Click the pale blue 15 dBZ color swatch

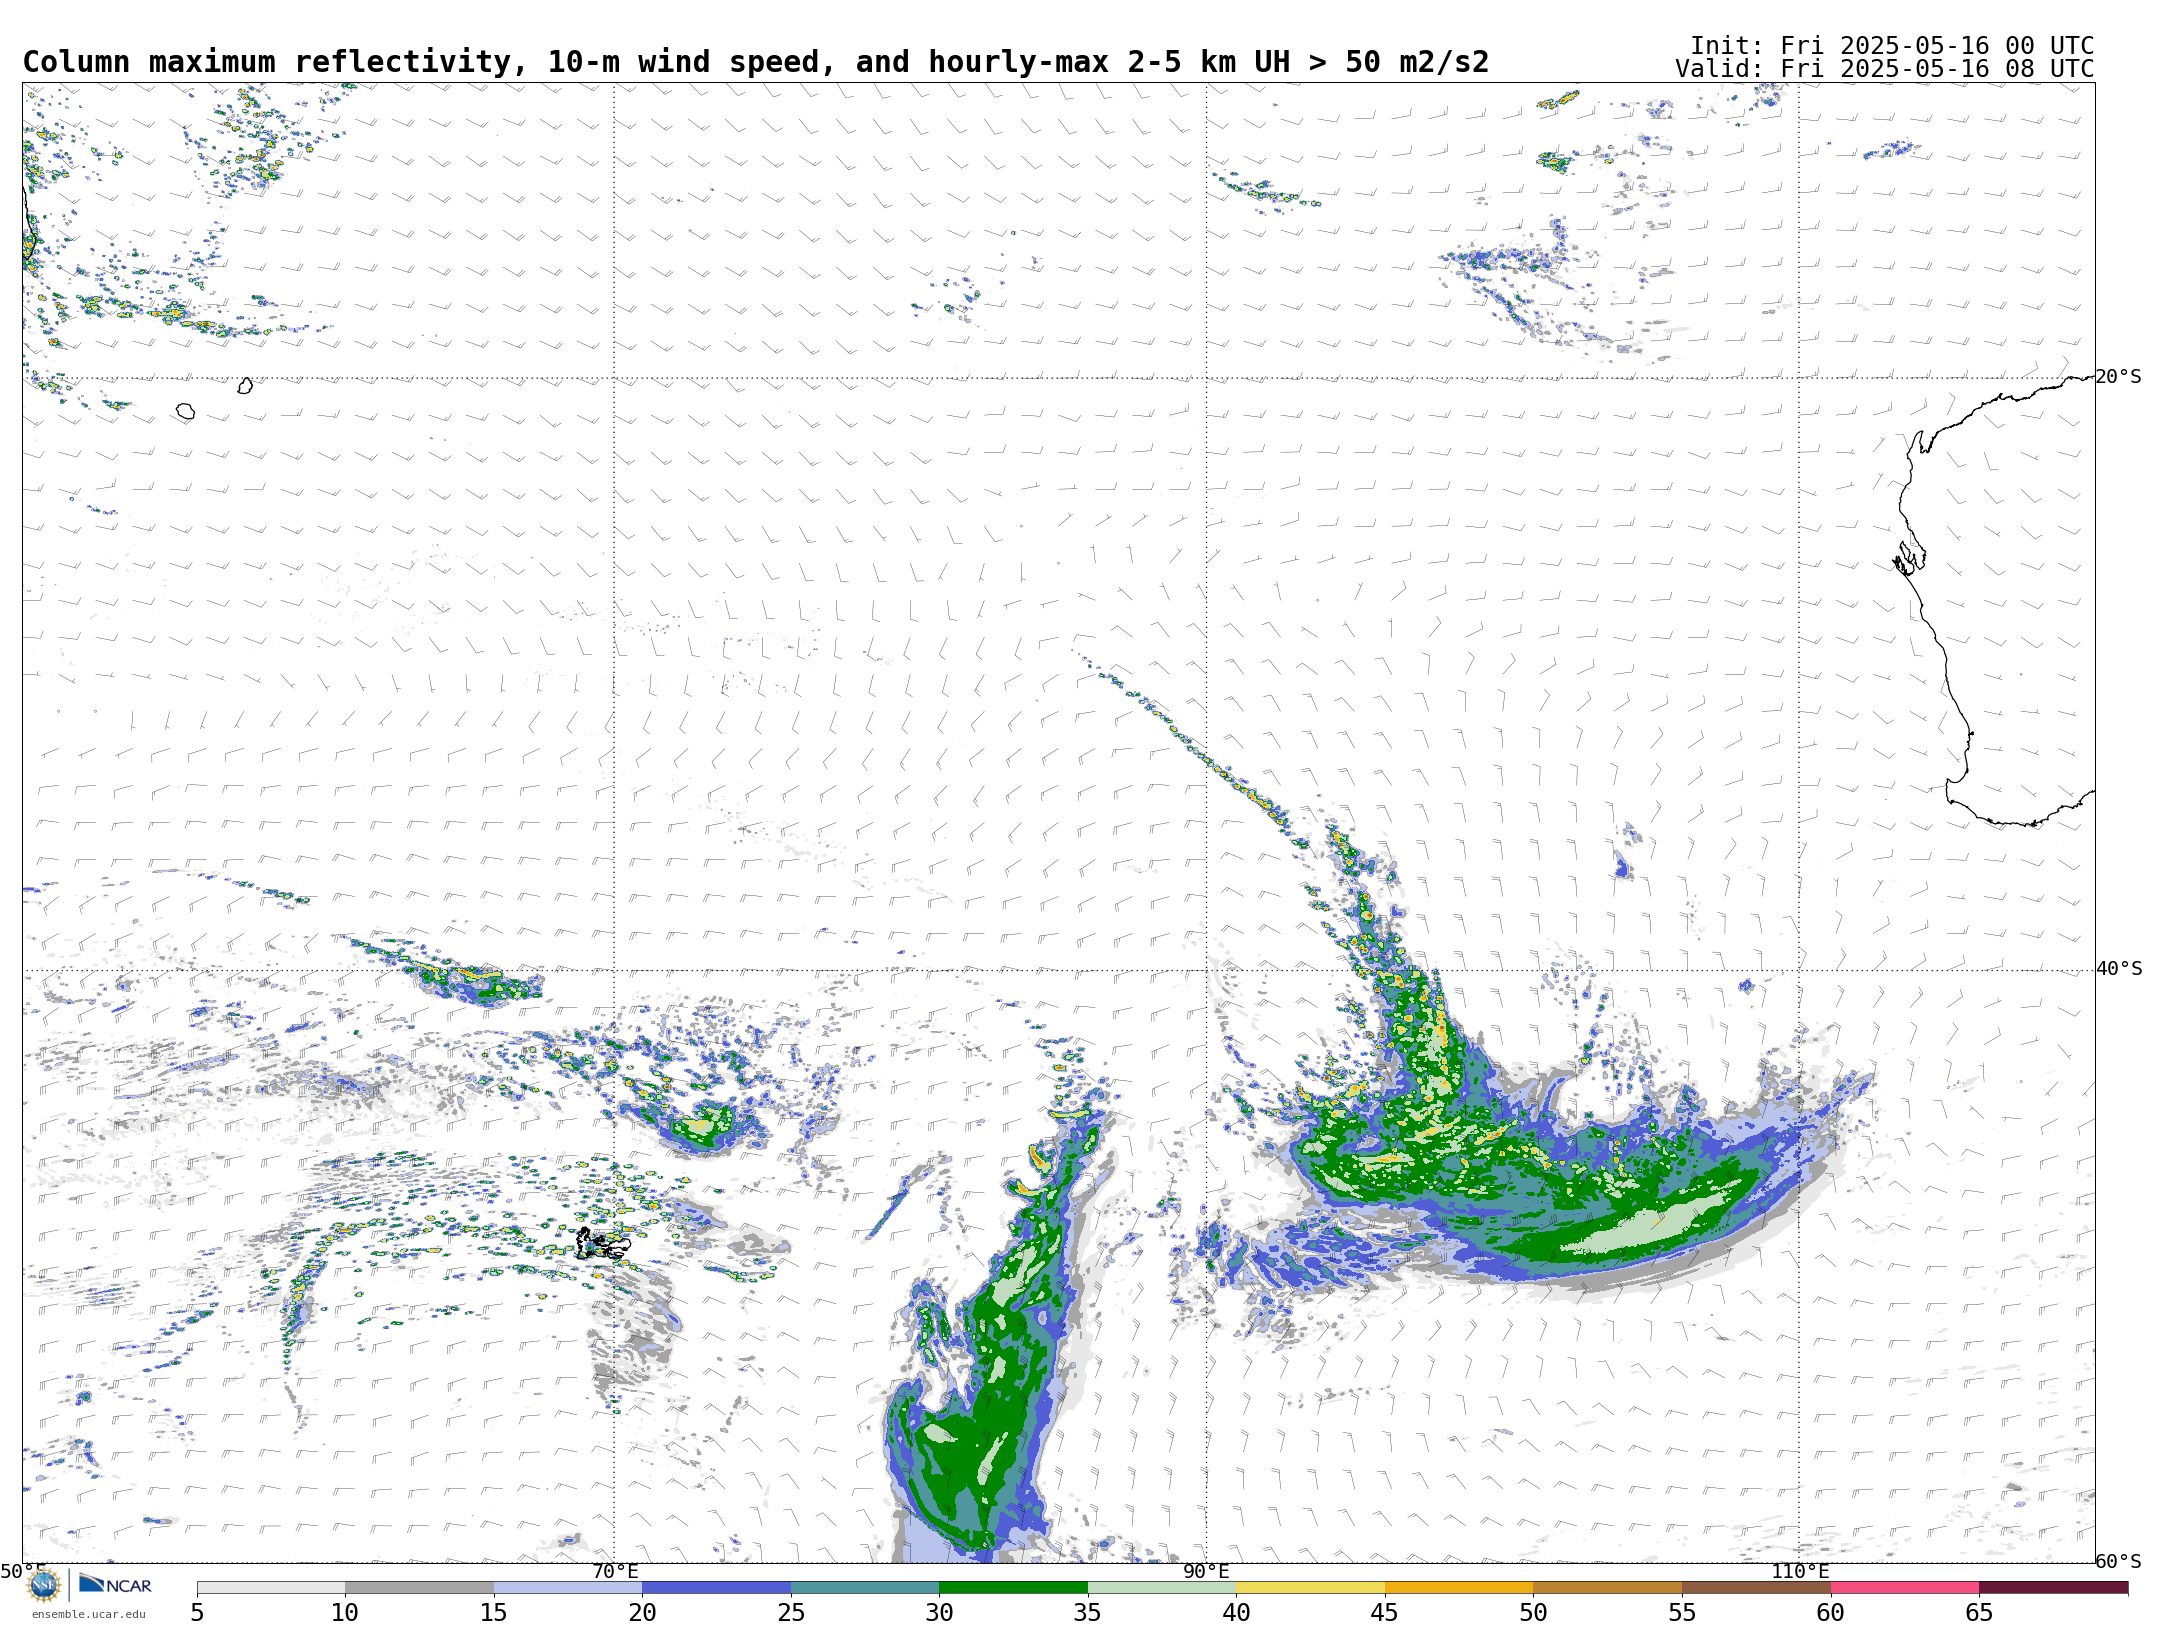pyautogui.click(x=568, y=1588)
